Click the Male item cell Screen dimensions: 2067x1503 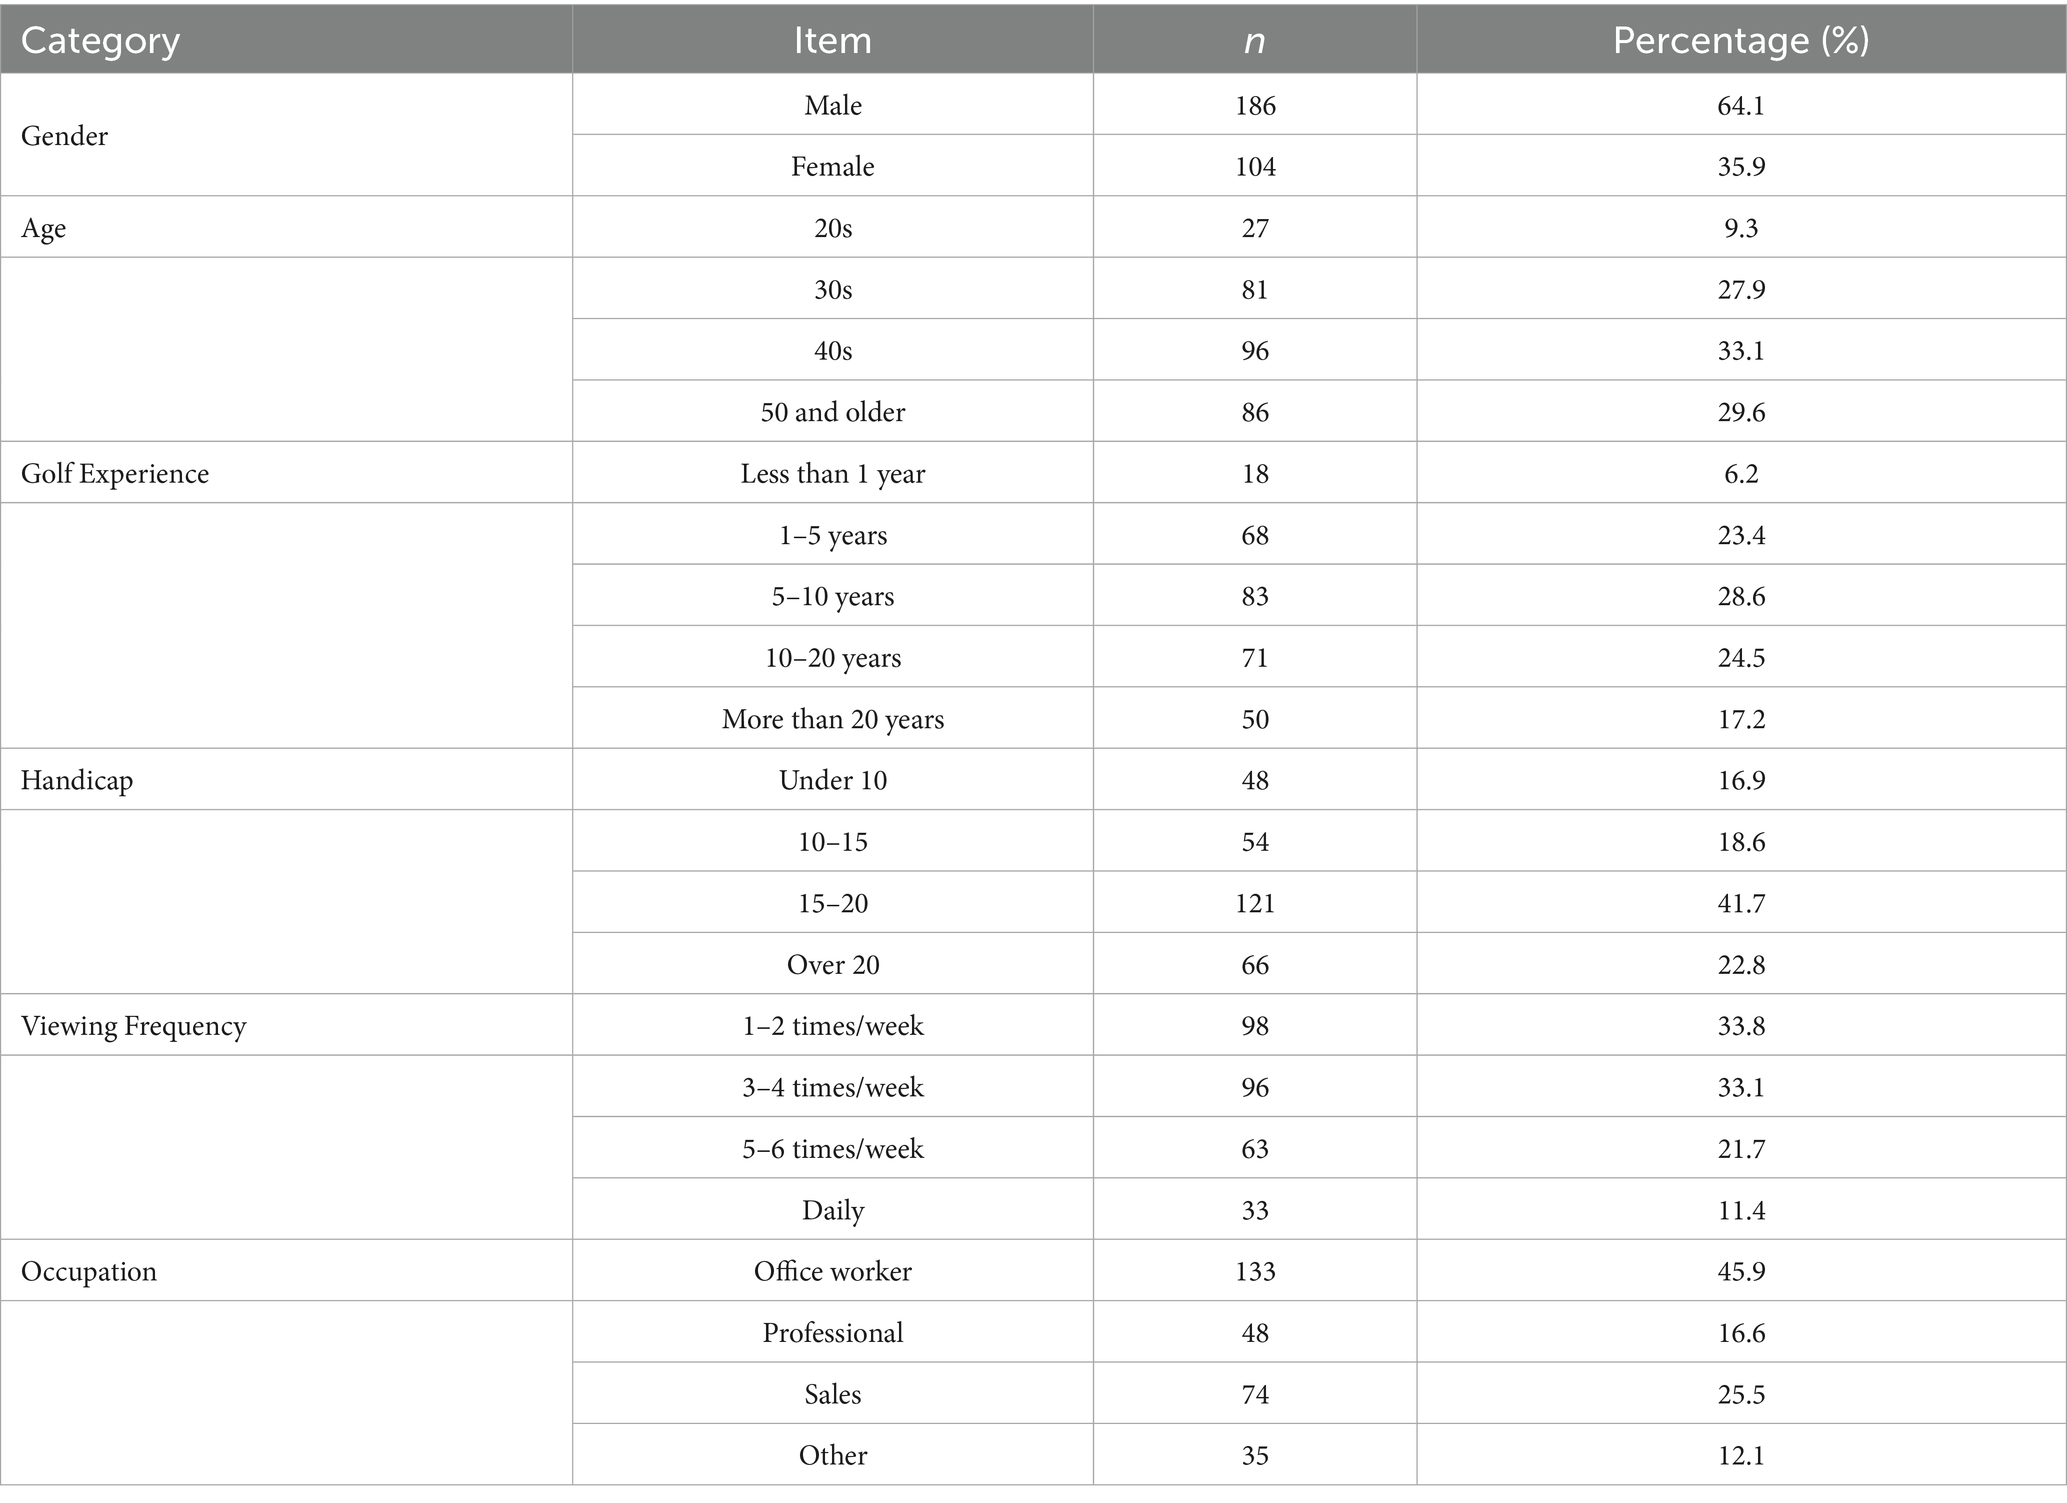[x=832, y=105]
